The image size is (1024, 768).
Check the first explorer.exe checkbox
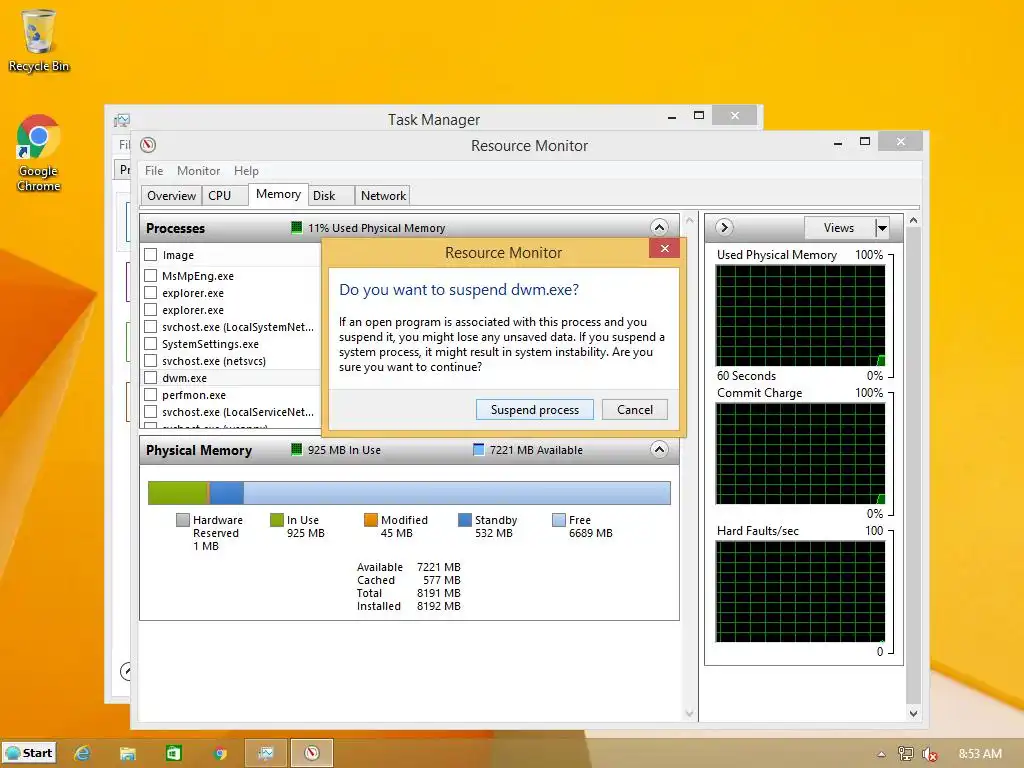point(151,293)
